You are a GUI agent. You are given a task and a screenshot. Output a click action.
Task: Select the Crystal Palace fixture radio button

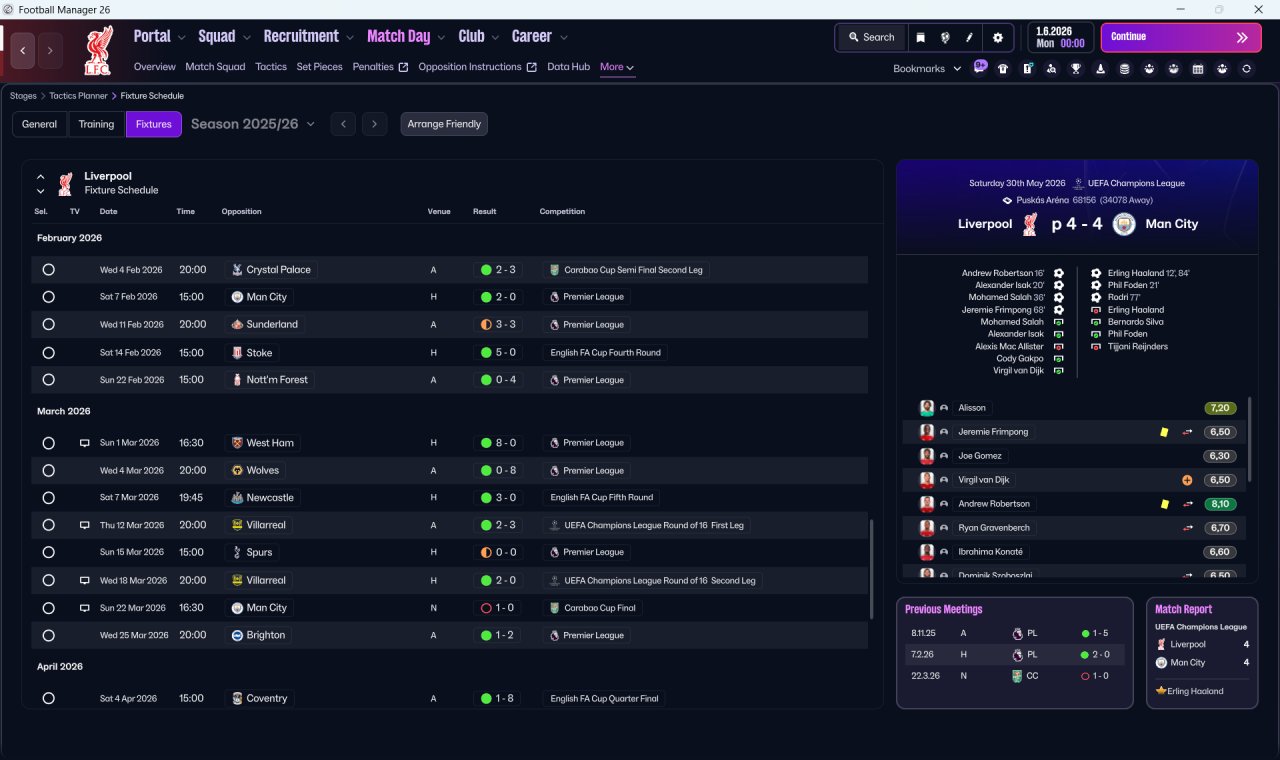[48, 270]
